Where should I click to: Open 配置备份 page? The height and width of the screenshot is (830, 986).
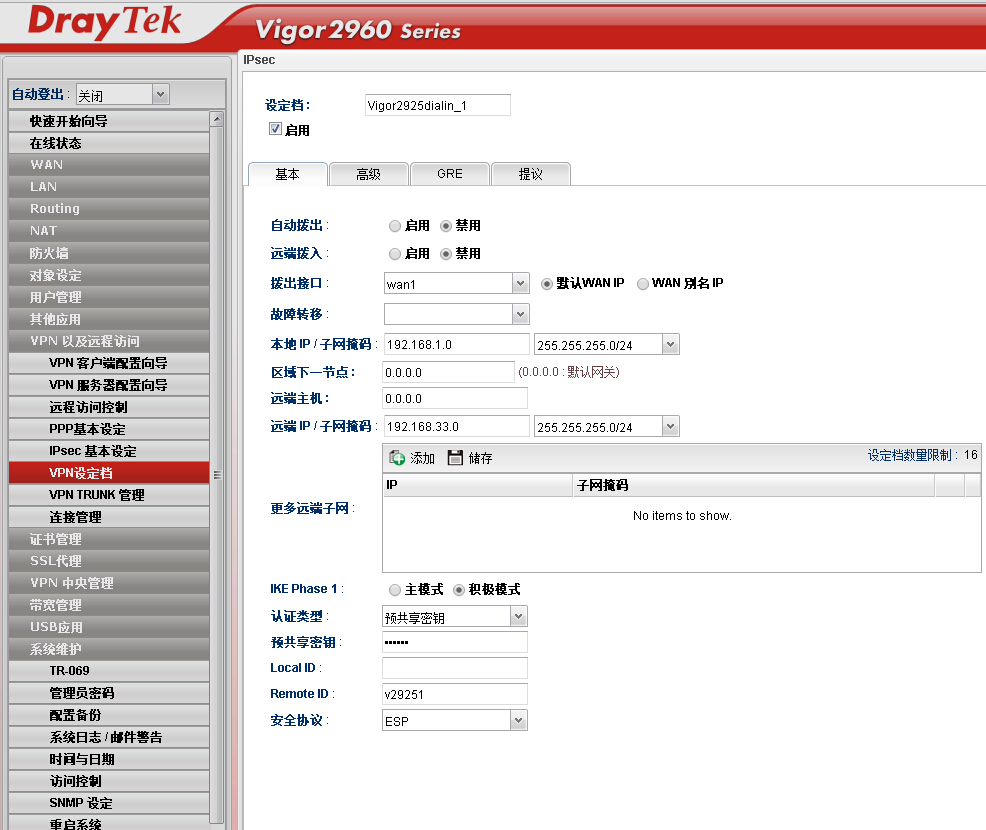109,715
